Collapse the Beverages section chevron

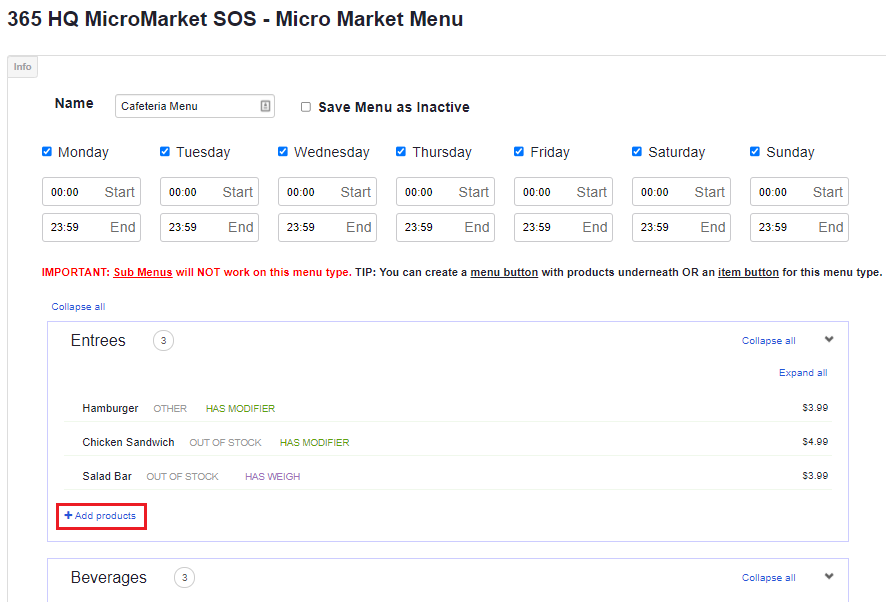coord(829,577)
